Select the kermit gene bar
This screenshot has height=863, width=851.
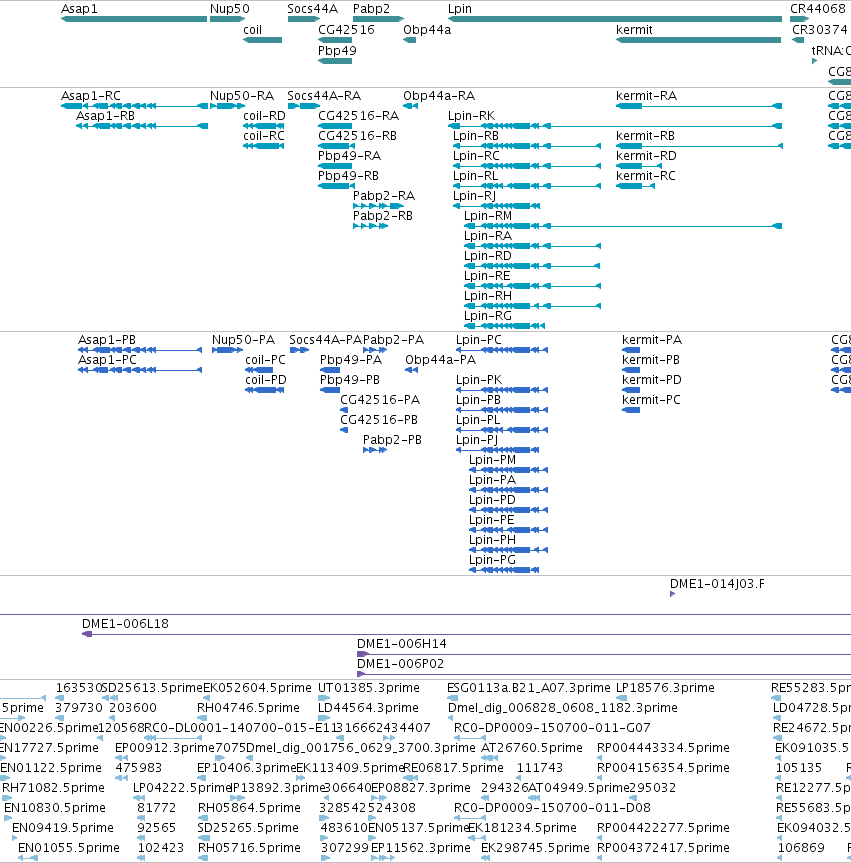[698, 40]
